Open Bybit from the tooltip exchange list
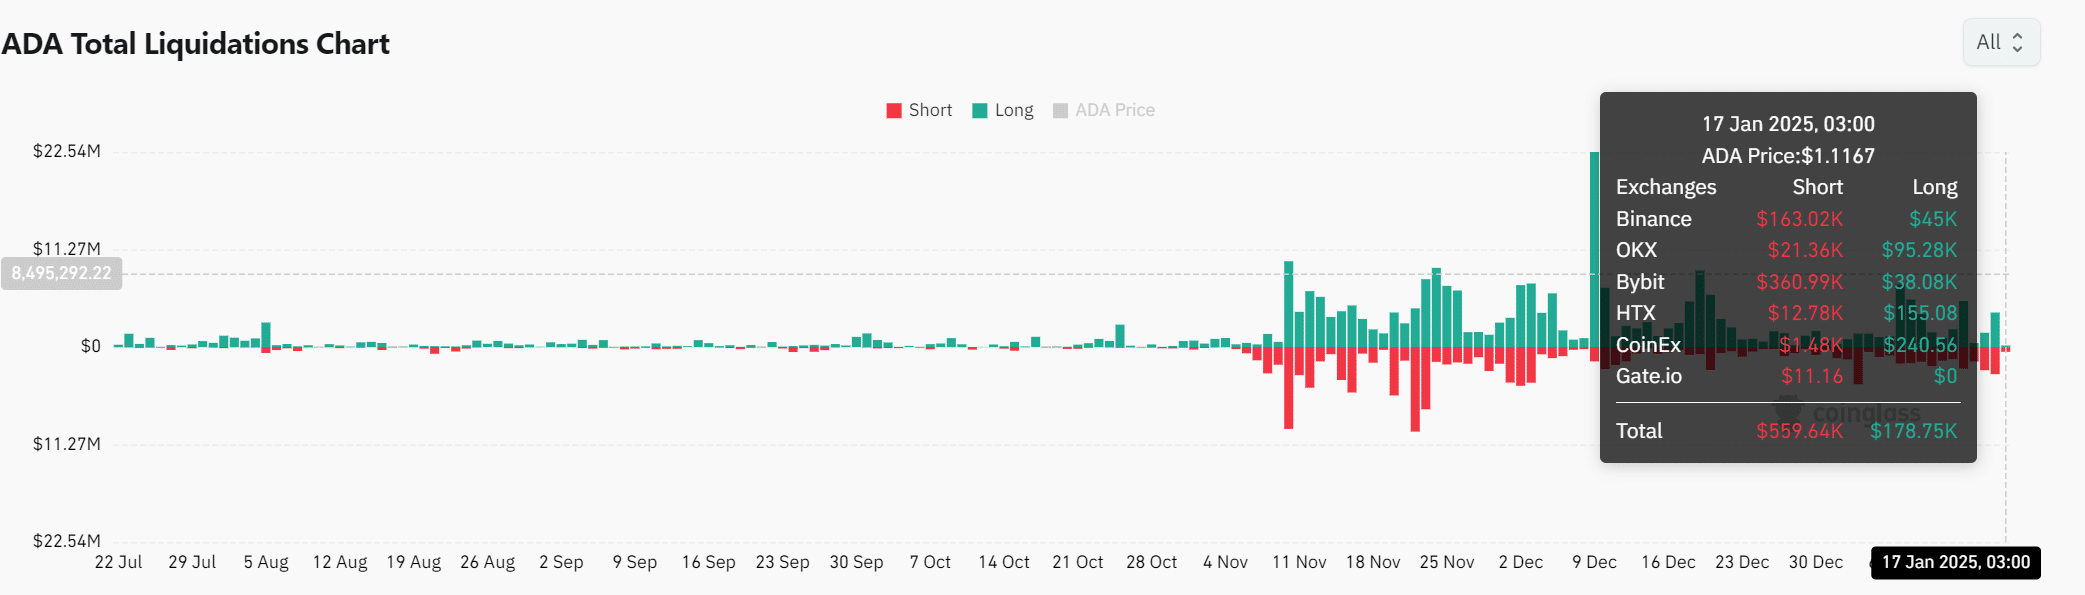This screenshot has height=595, width=2085. tap(1640, 282)
